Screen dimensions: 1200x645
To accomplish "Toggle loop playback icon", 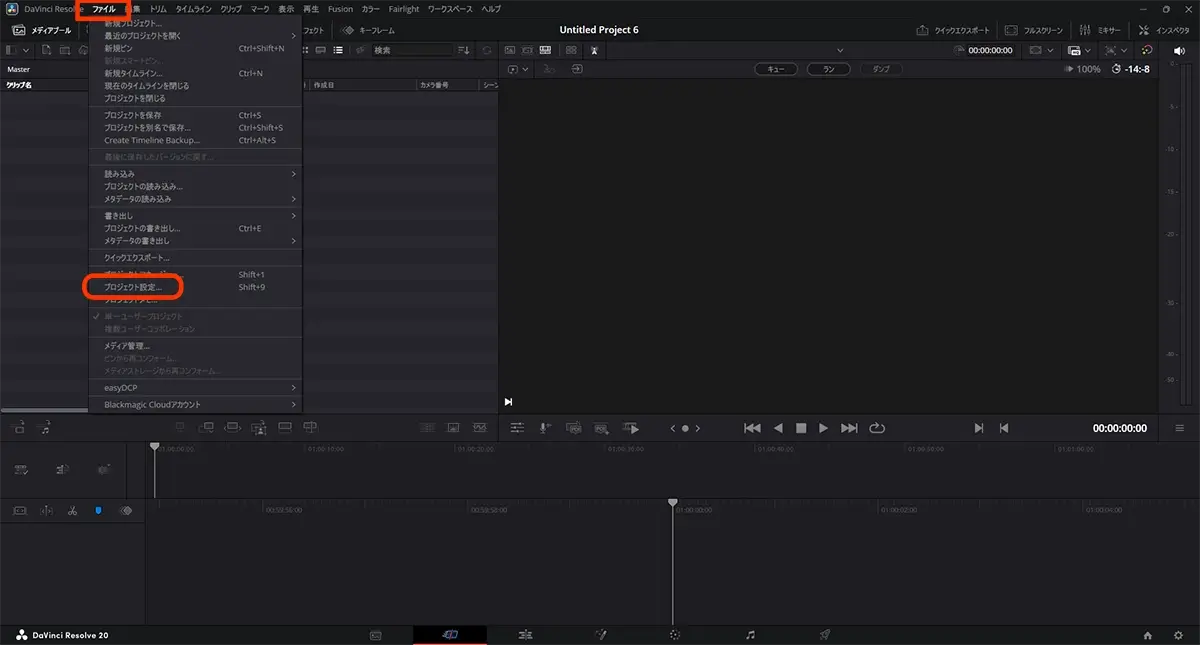I will [x=877, y=428].
